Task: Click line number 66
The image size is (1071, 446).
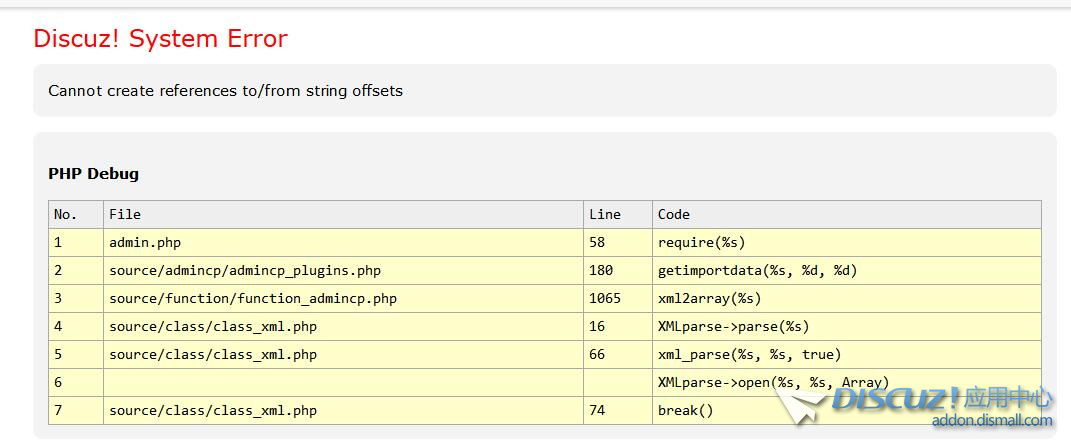Action: click(x=618, y=354)
